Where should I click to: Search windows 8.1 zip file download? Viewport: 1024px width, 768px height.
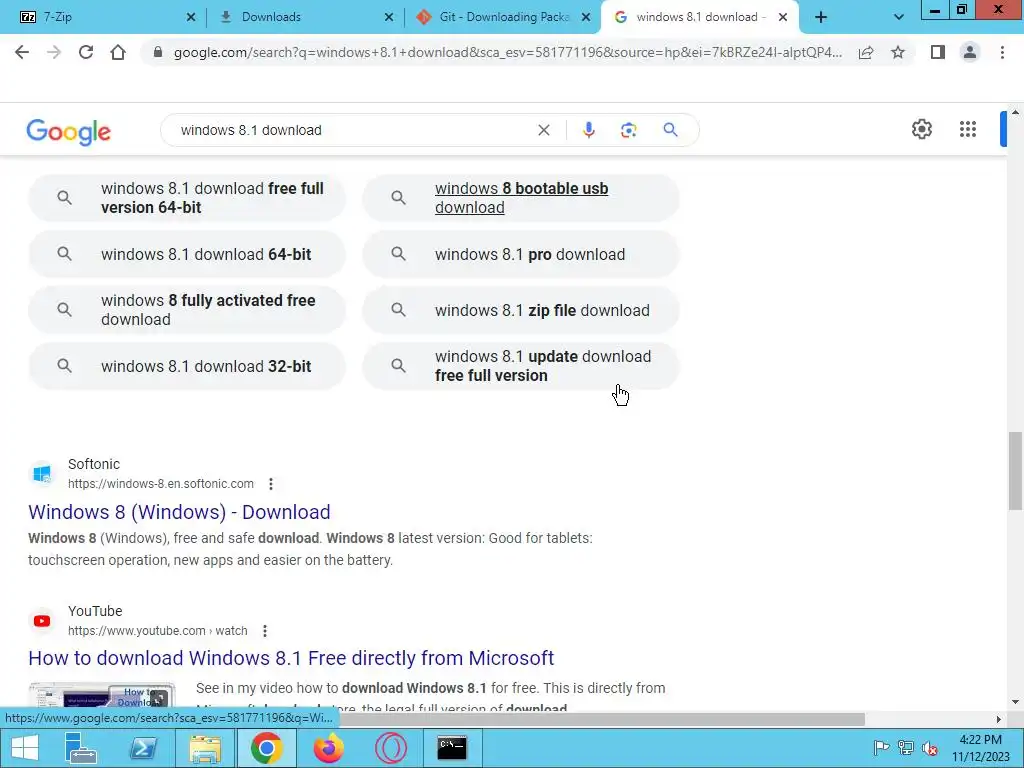pos(521,310)
